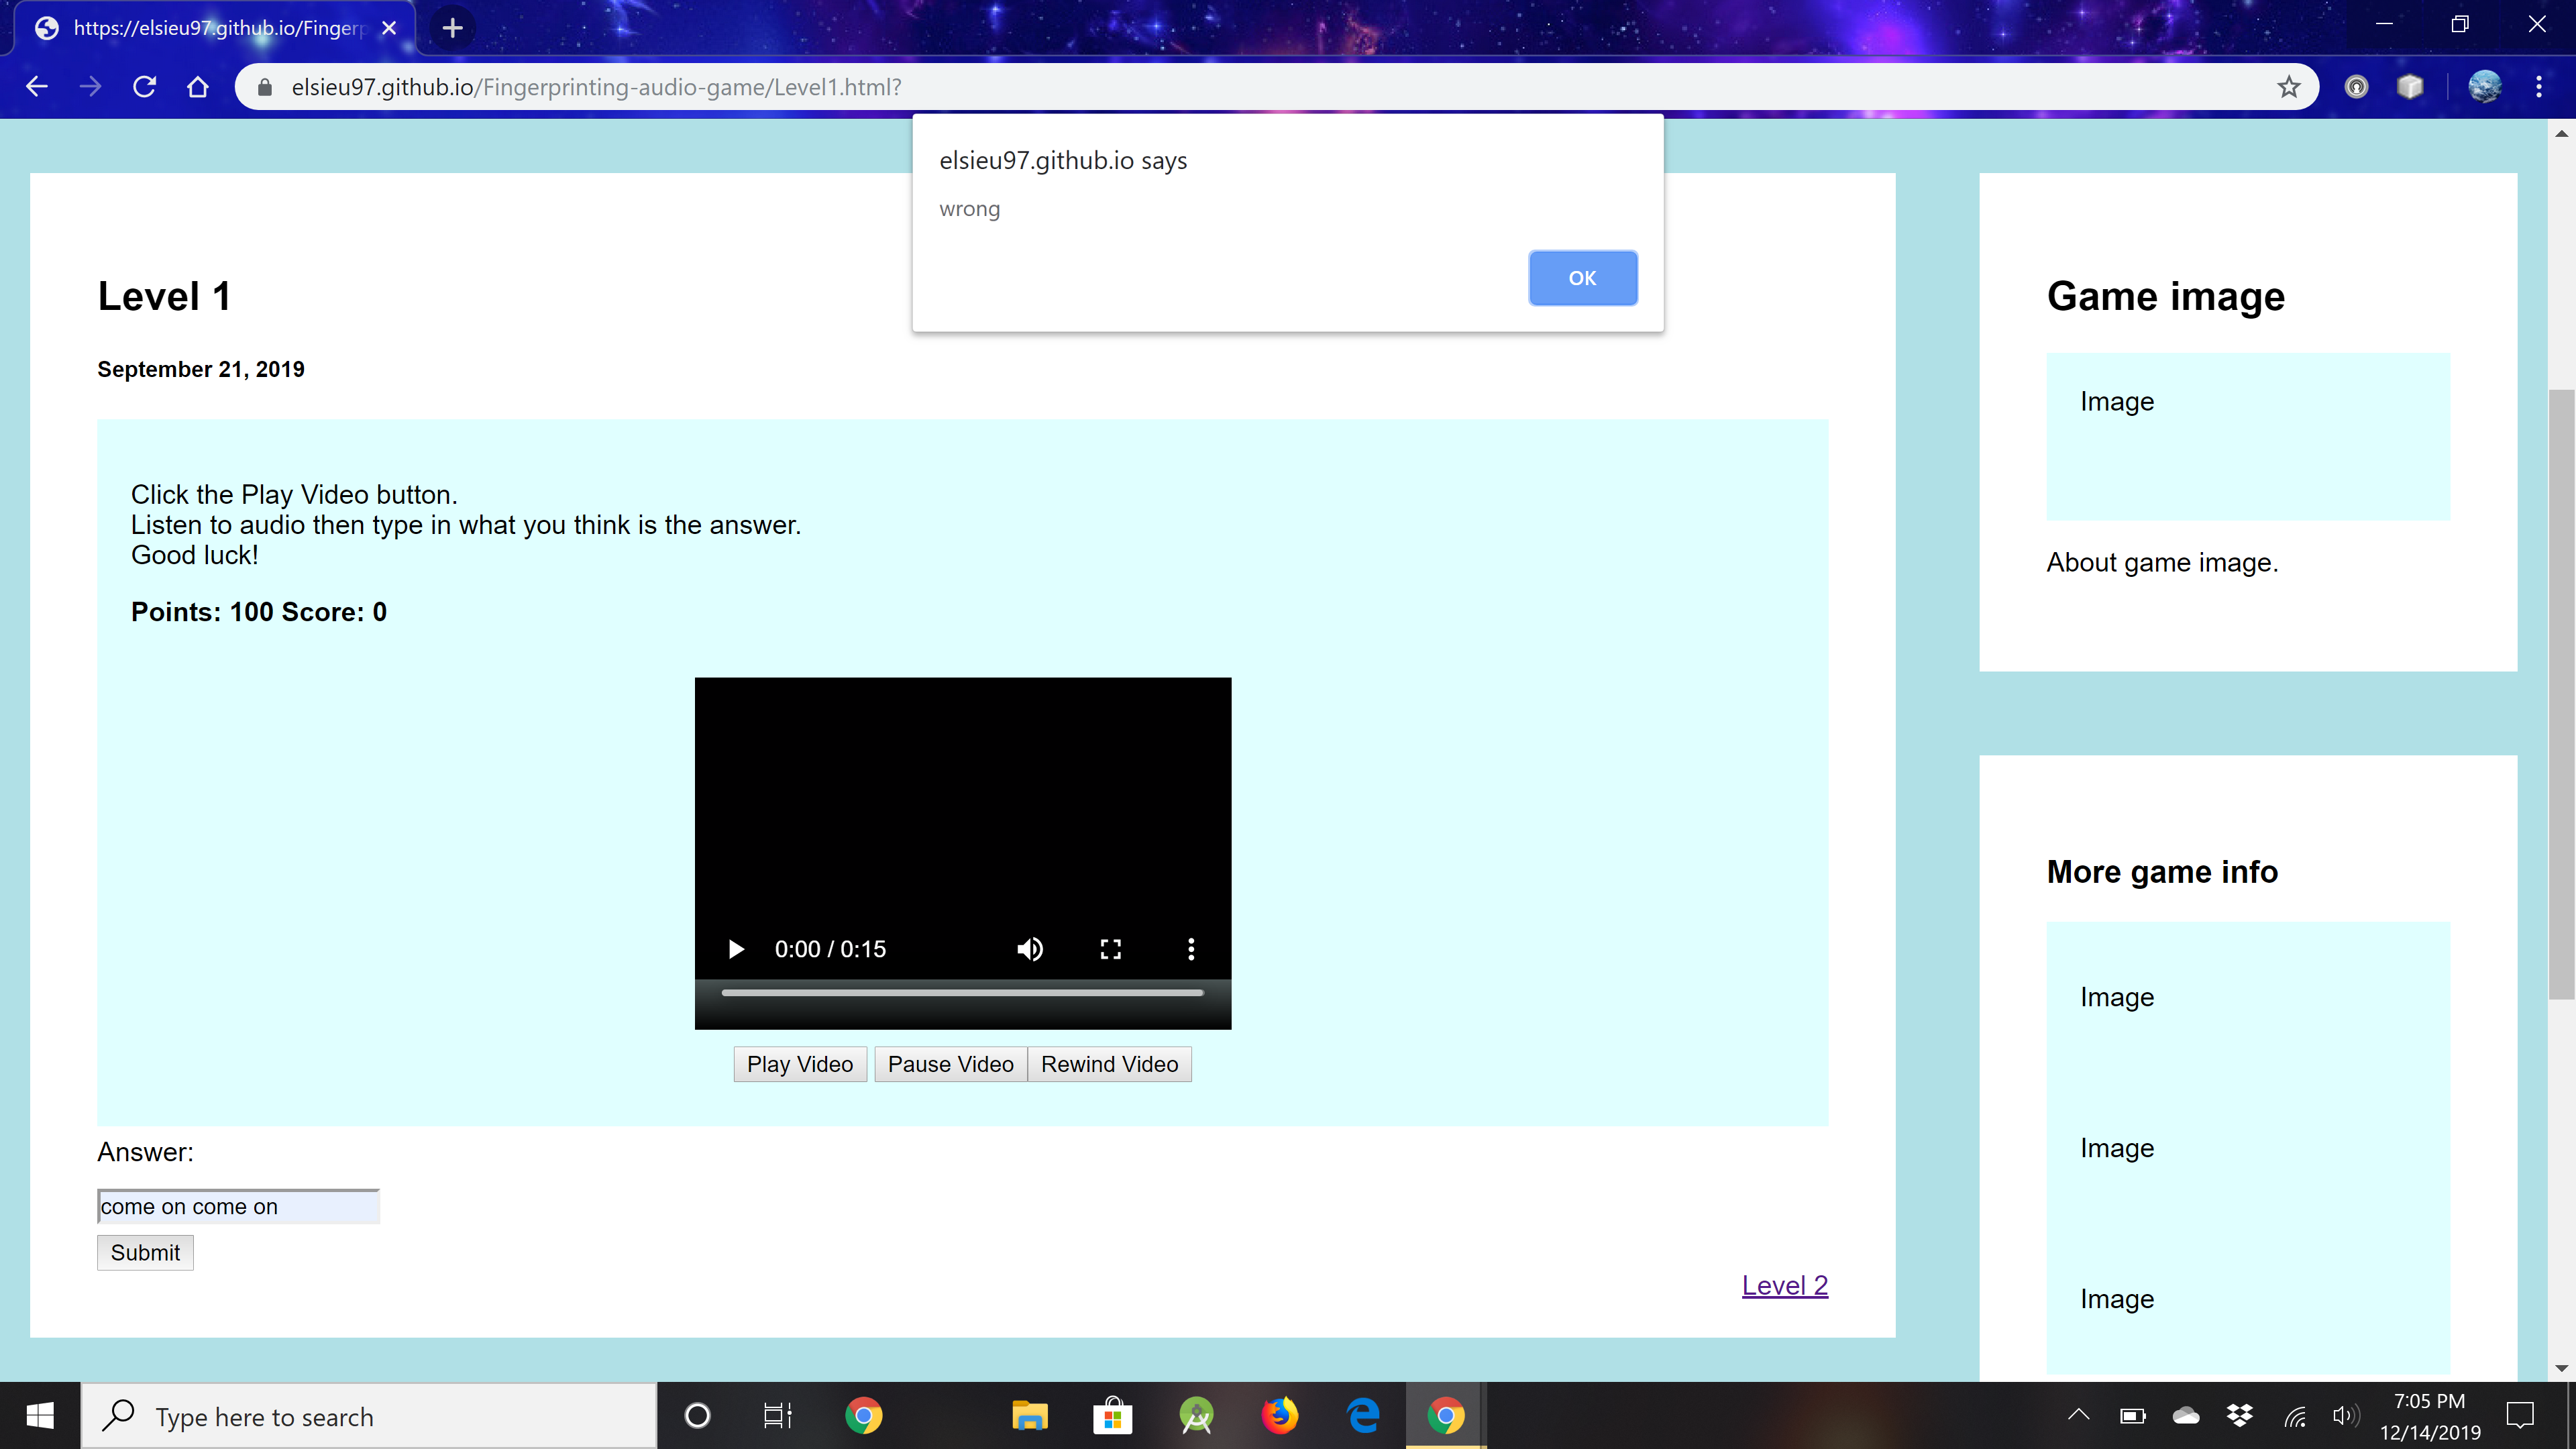Reload the page with the refresh icon
The height and width of the screenshot is (1449, 2576).
tap(144, 87)
